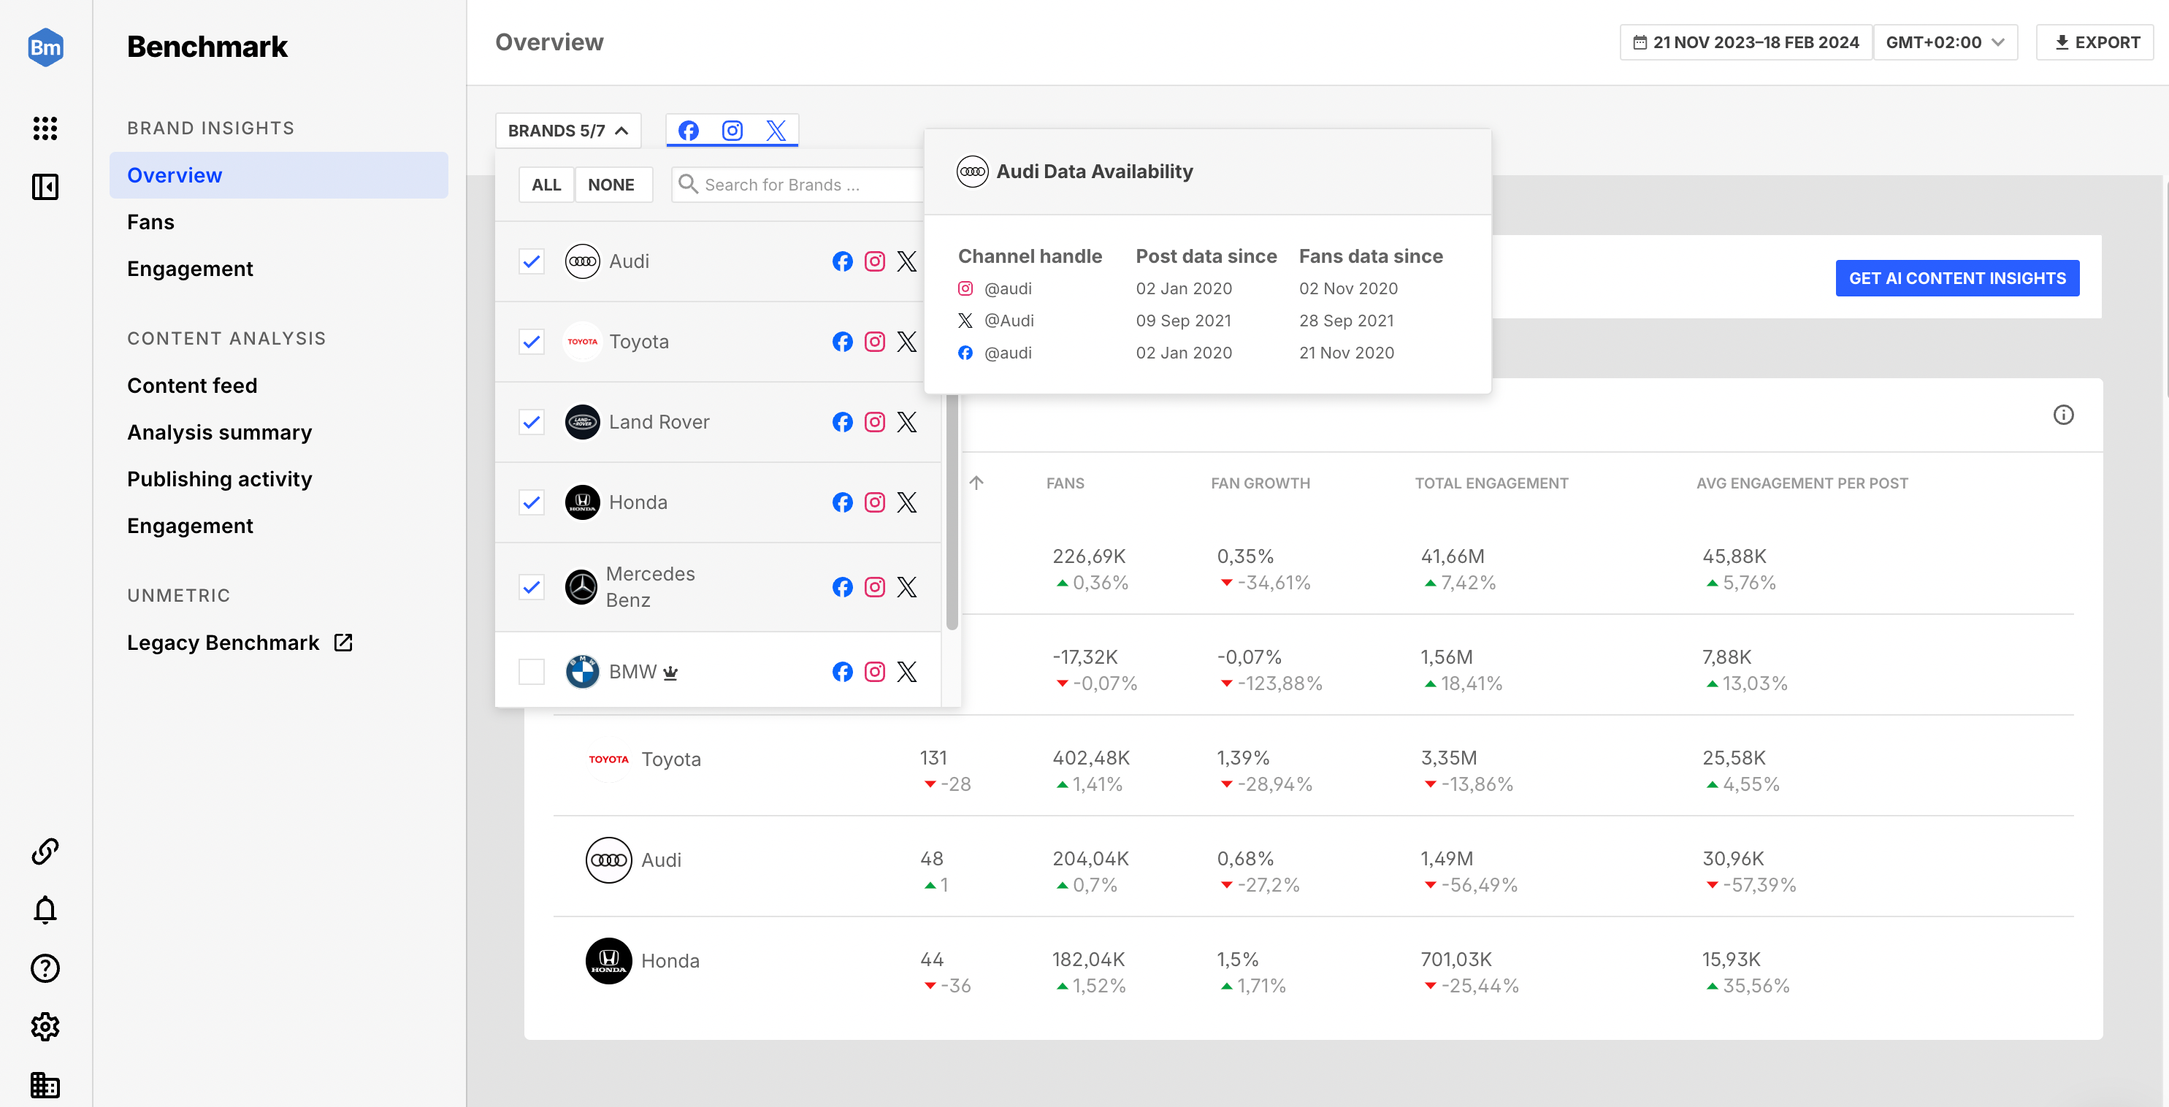Click the EXPORT button
Viewport: 2169px width, 1107px height.
pyautogui.click(x=2096, y=41)
